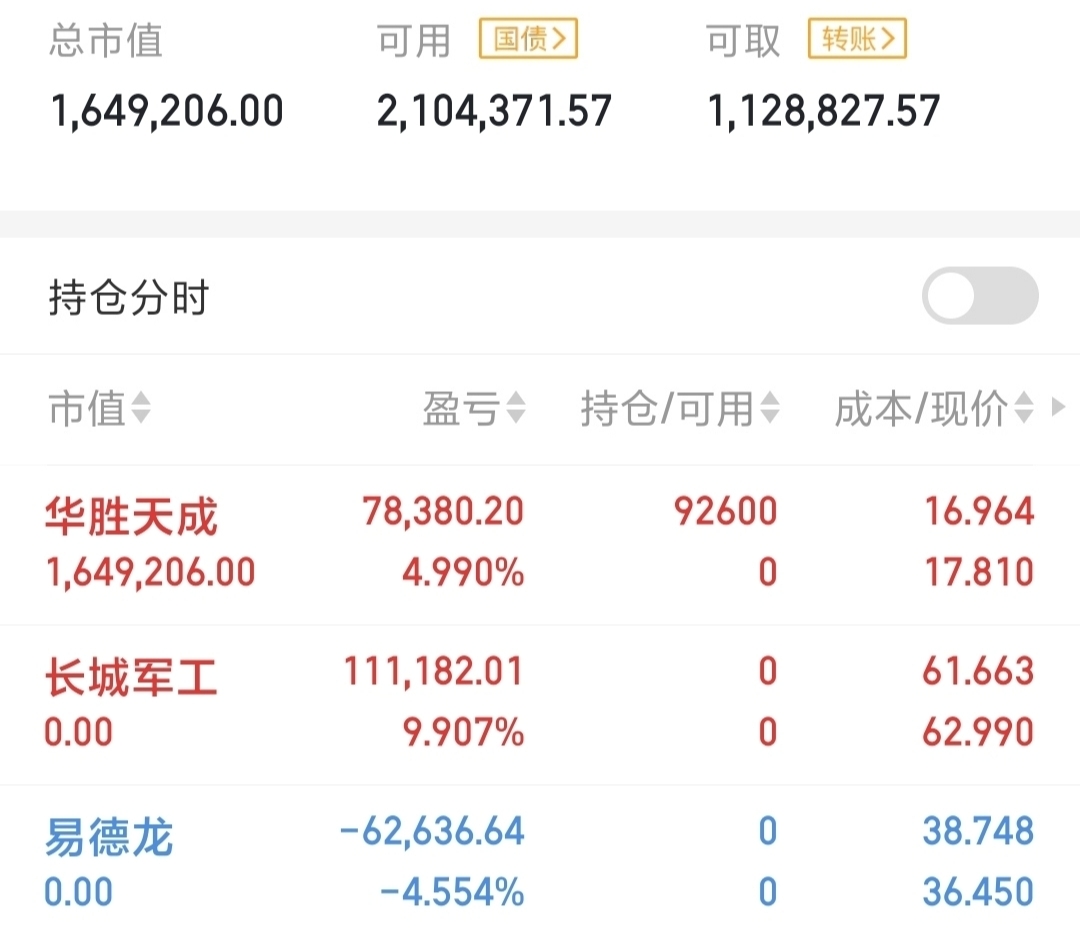Select withdrawable amount 1,128,827.57

[x=823, y=111]
